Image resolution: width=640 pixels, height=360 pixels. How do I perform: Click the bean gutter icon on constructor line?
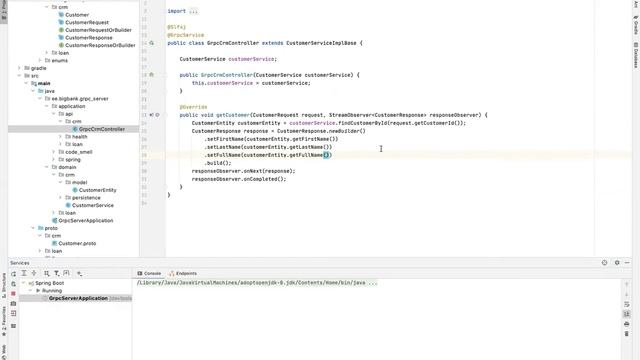coord(151,75)
